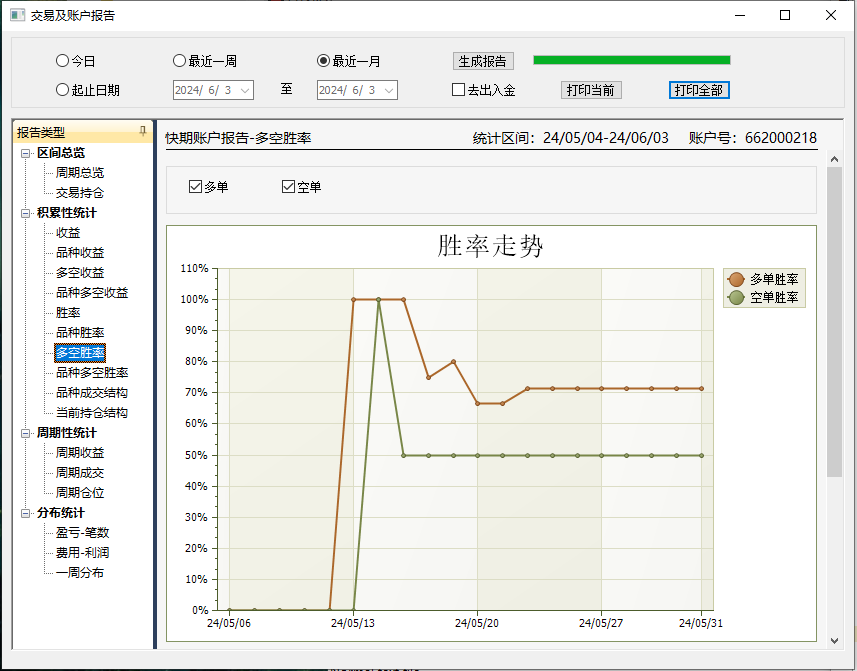The height and width of the screenshot is (671, 857).
Task: Open the start date dropdown
Action: click(245, 90)
